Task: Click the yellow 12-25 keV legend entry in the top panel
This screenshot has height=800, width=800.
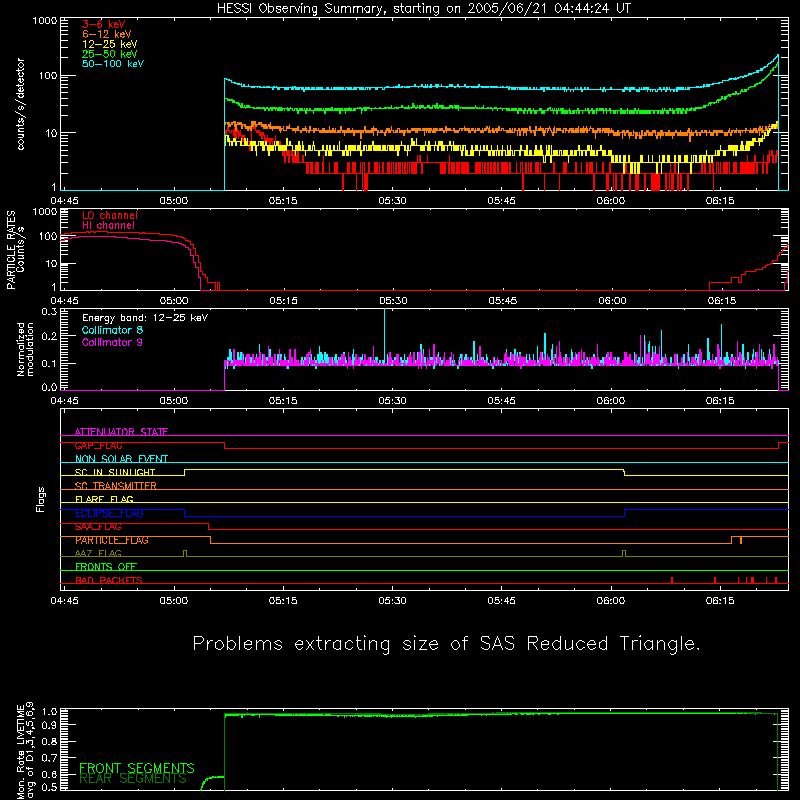Action: 109,44
